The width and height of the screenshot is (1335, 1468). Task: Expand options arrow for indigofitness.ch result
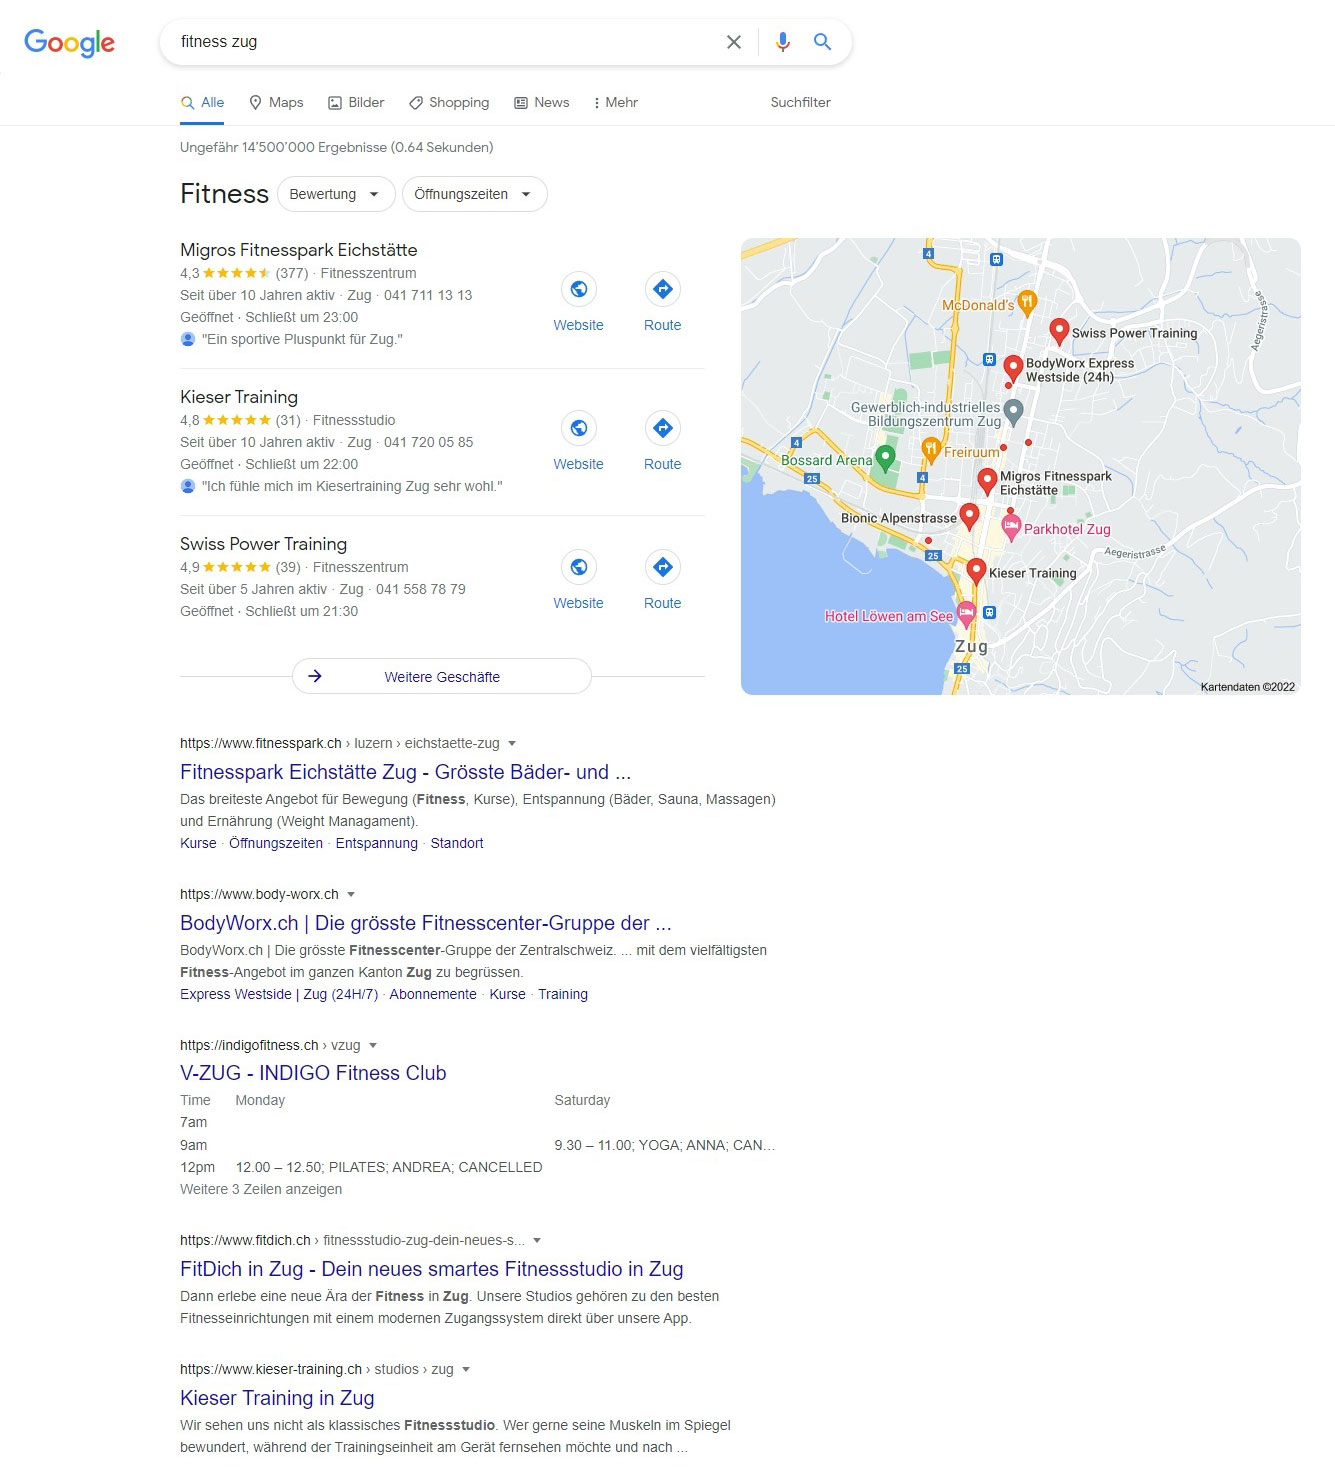pos(373,1045)
